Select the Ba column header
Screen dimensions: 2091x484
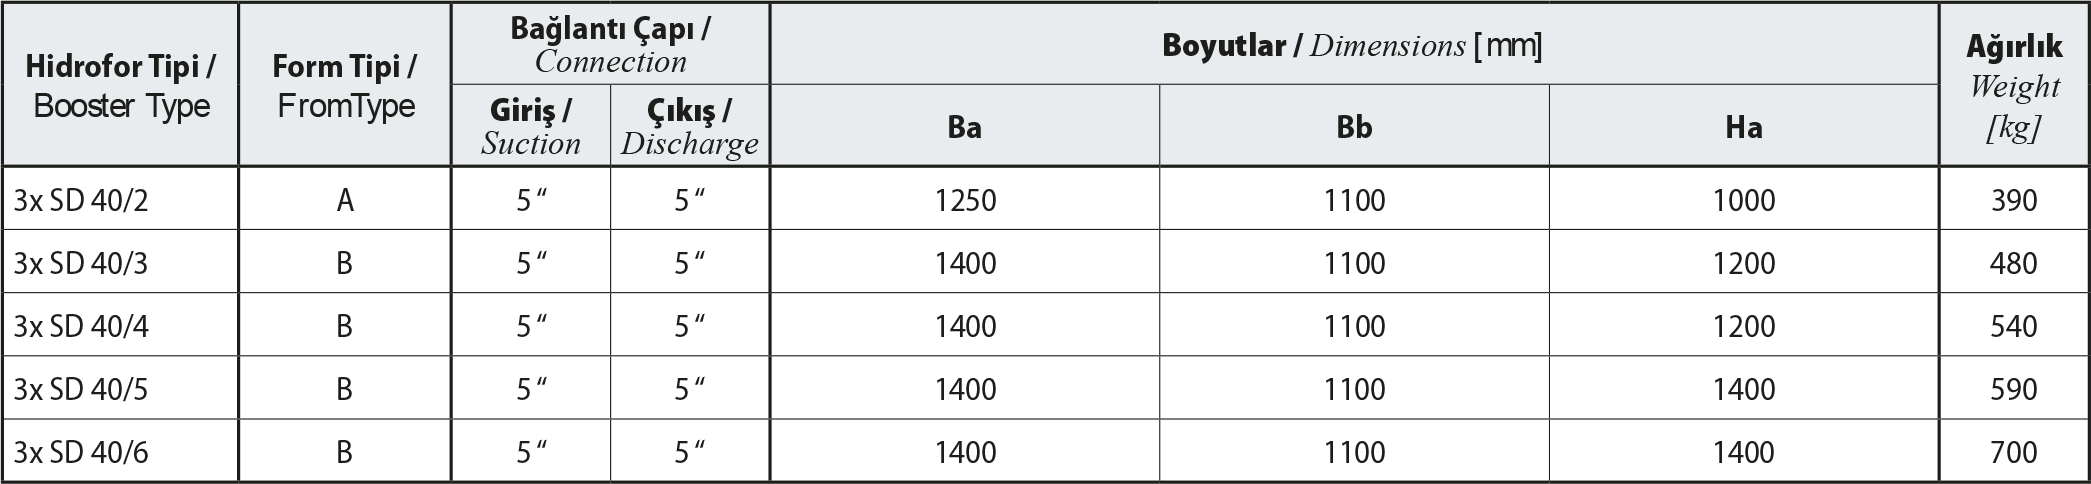(964, 127)
